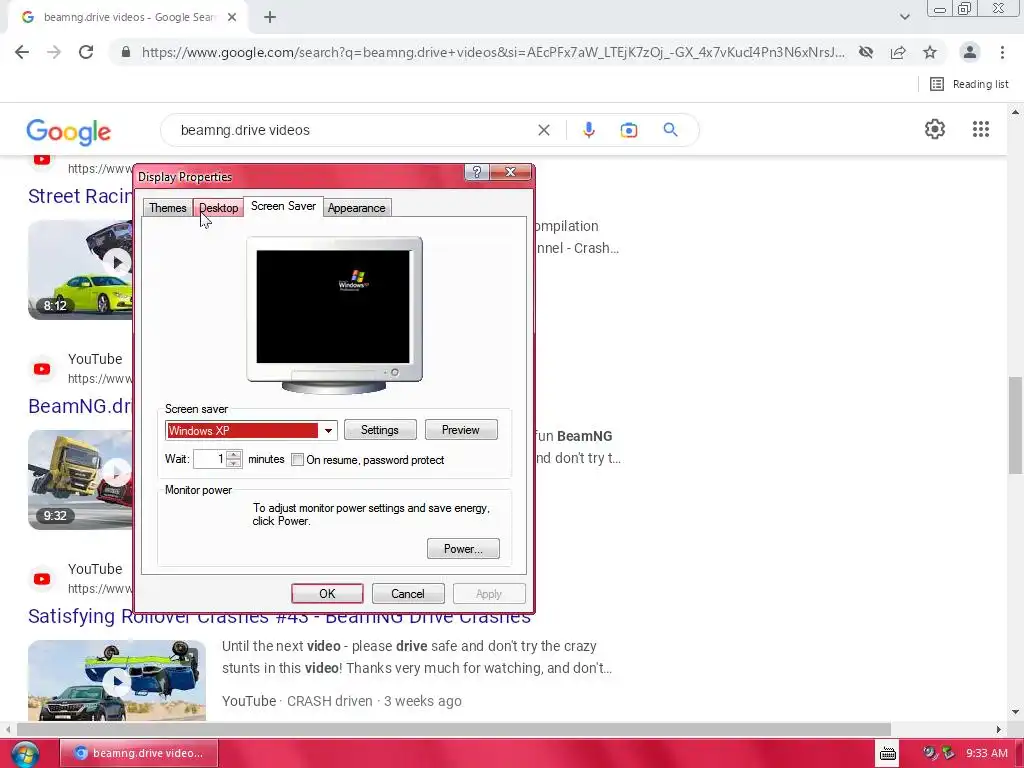Go back with the browser back arrow
Image resolution: width=1024 pixels, height=768 pixels.
tap(22, 52)
